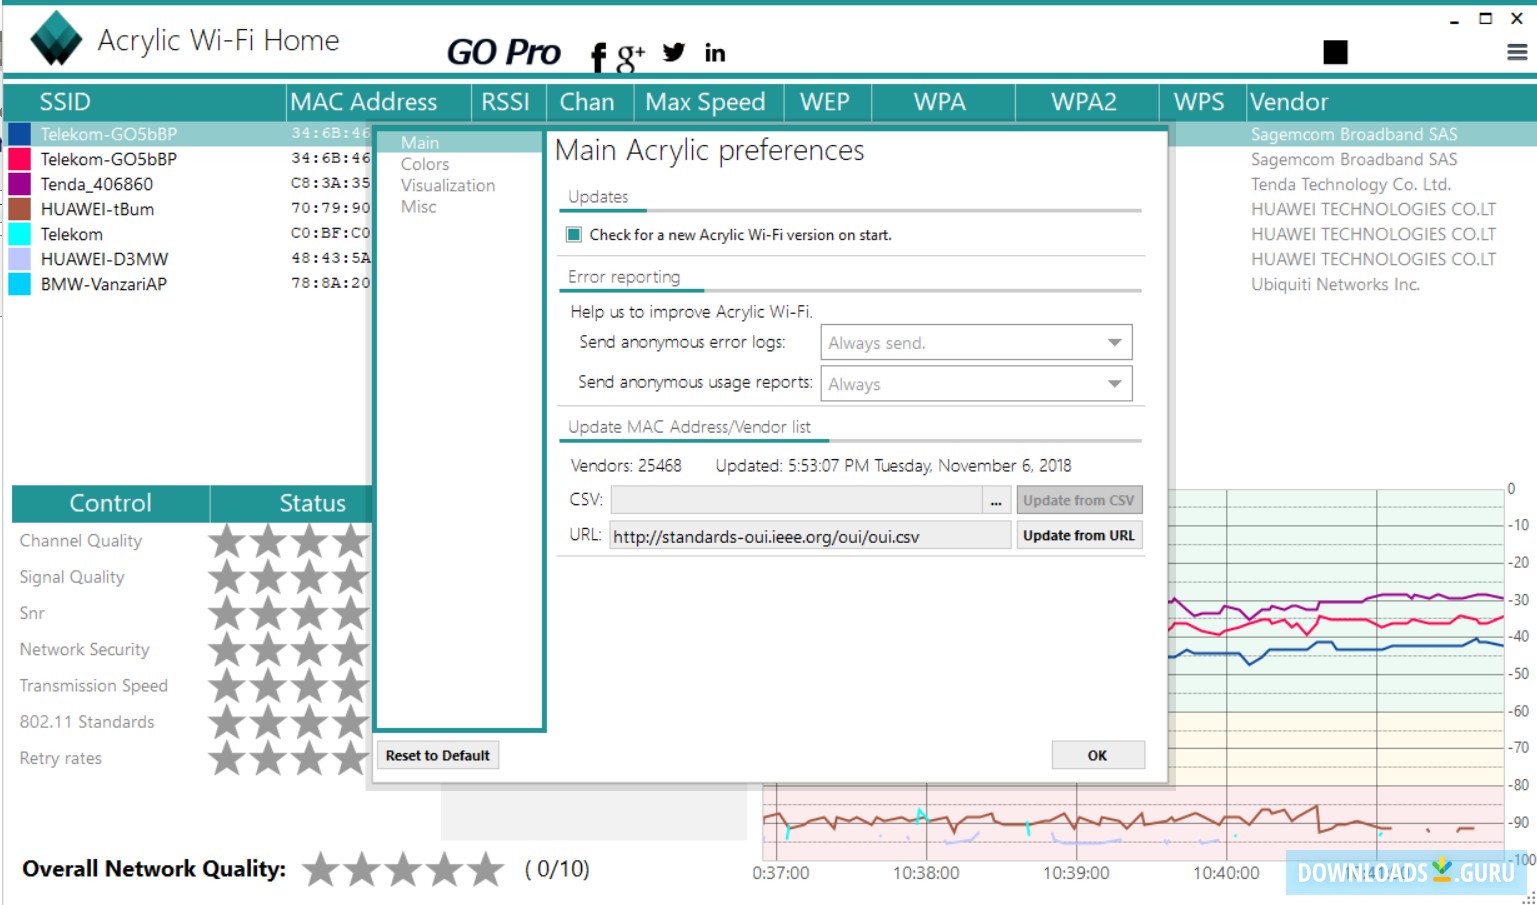Select the HUAWEI-tBum network row
1537x905 pixels.
97,209
